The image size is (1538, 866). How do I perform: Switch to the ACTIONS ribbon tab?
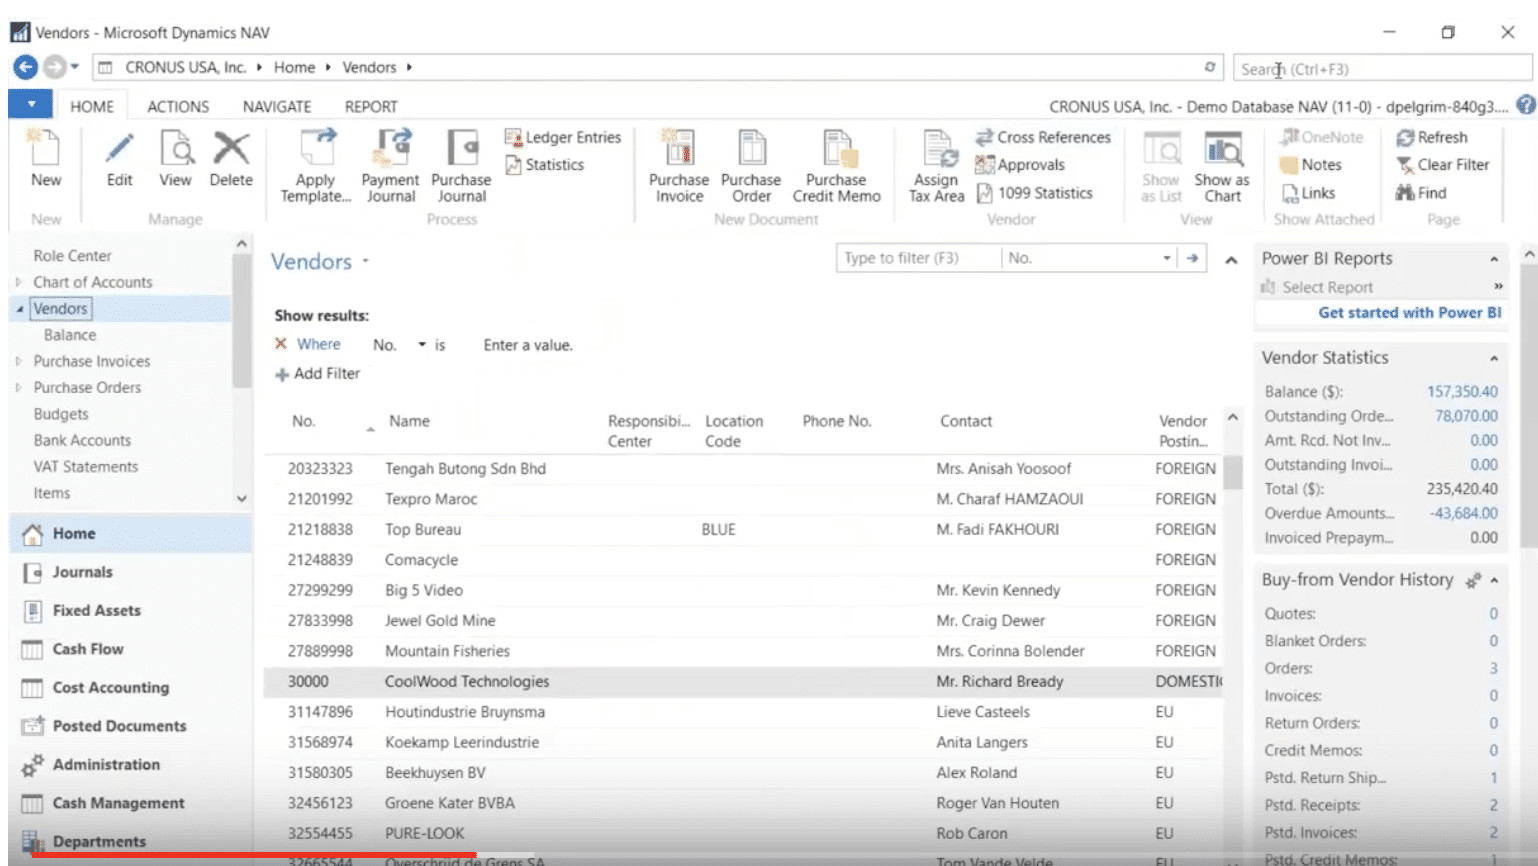pos(178,106)
